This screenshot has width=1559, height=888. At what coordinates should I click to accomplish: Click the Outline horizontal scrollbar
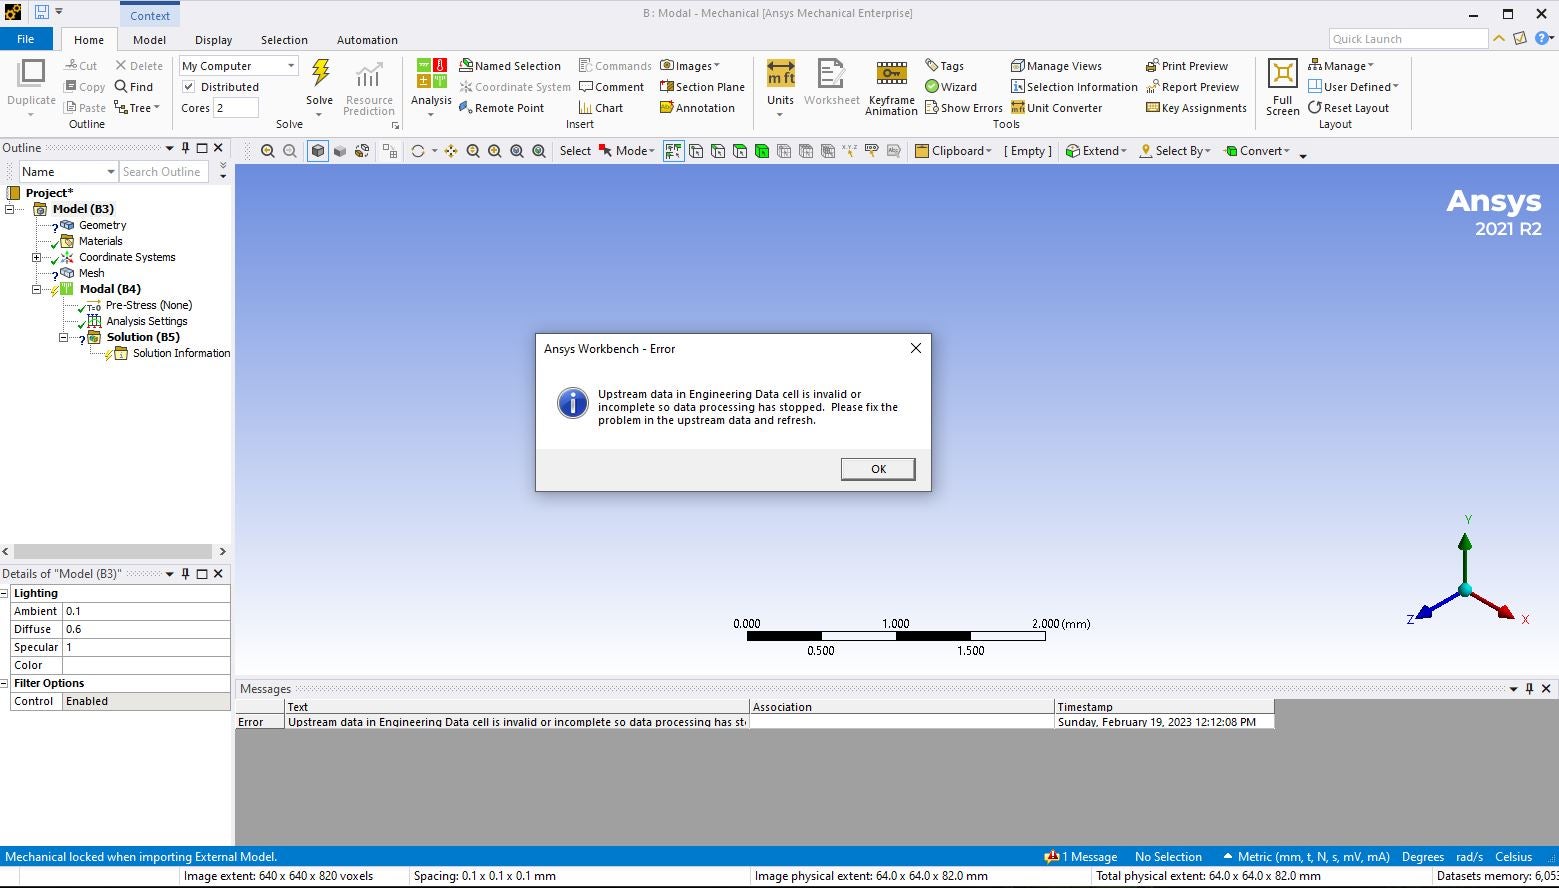tap(113, 551)
